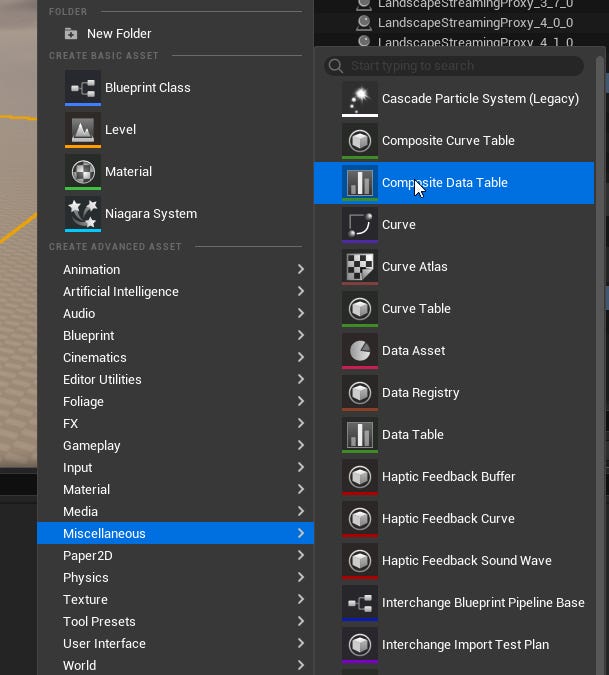Choose Data Registry from the list
Screen dimensions: 609x675
click(x=454, y=393)
